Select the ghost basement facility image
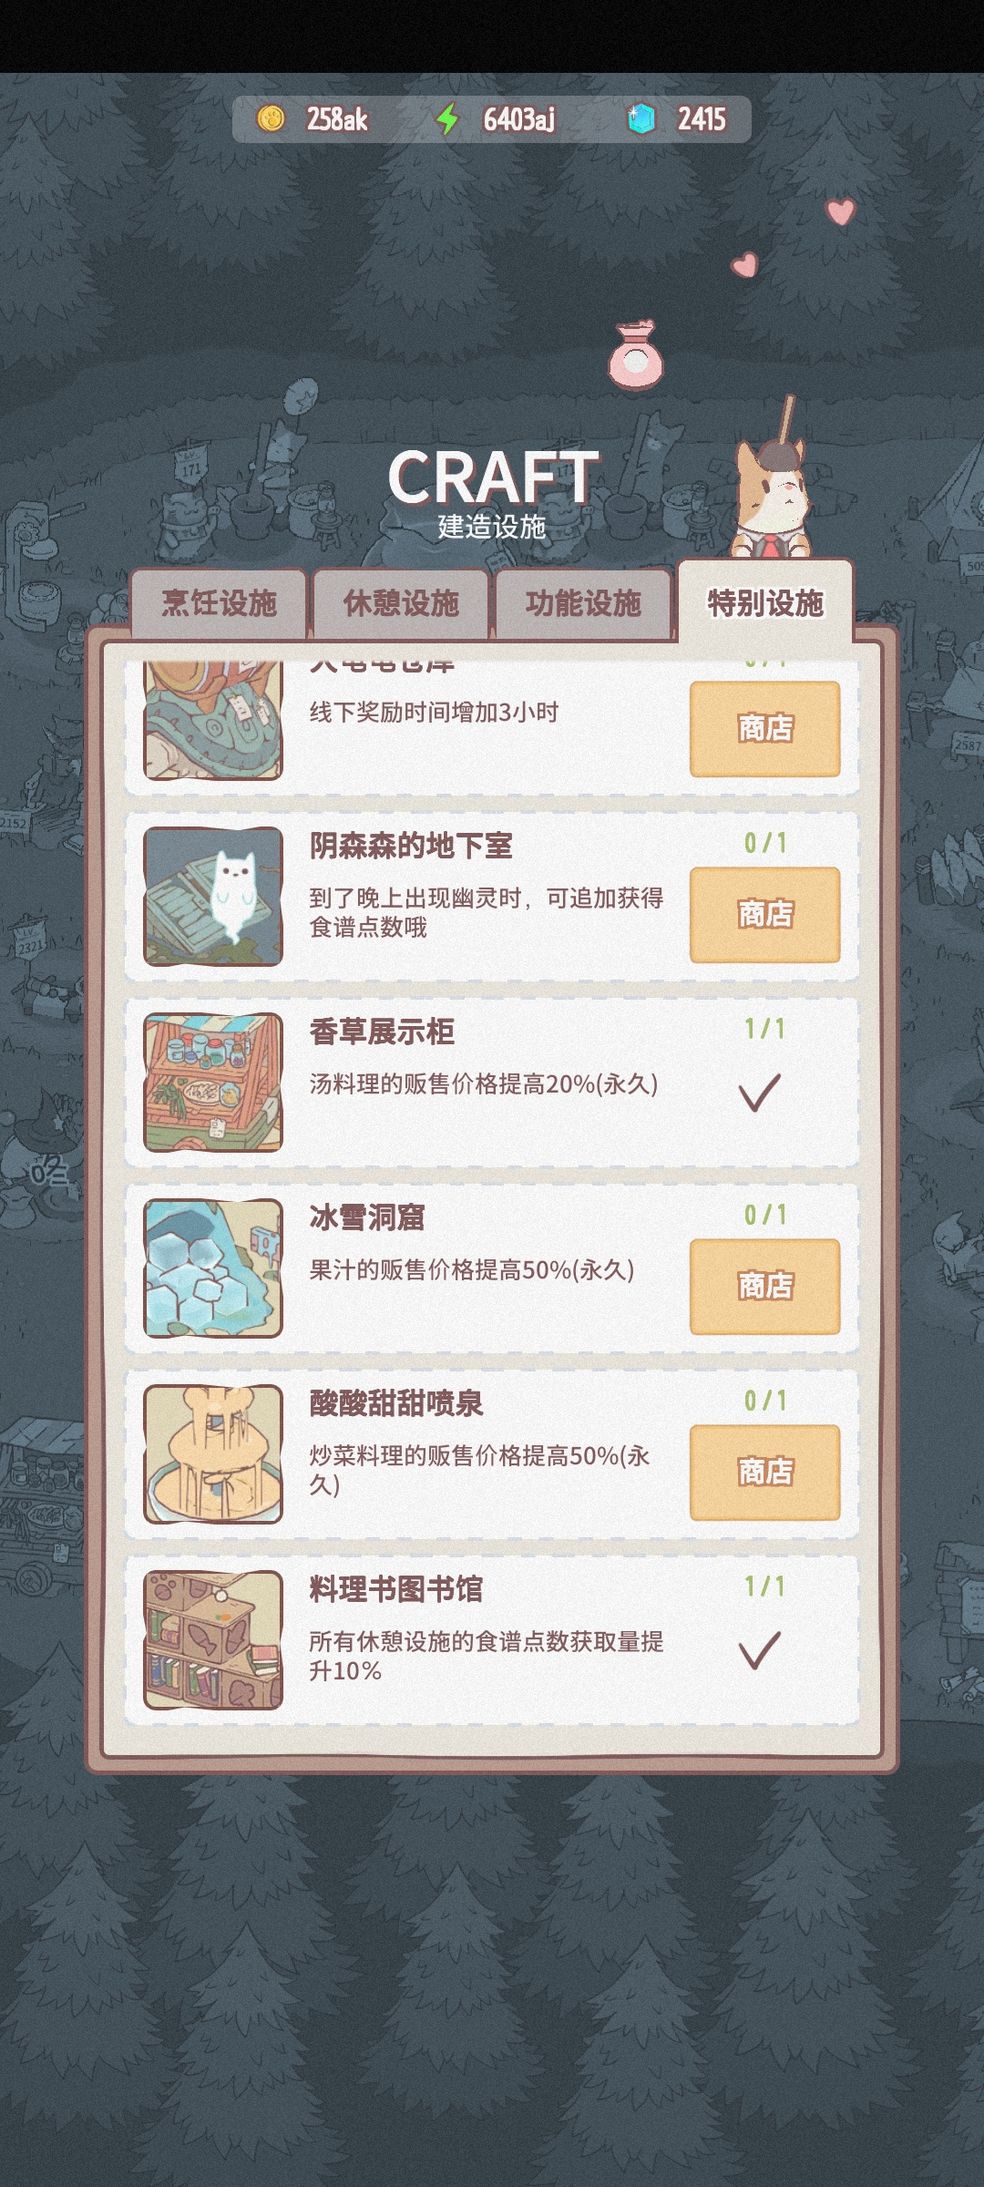The width and height of the screenshot is (984, 2187). [213, 896]
